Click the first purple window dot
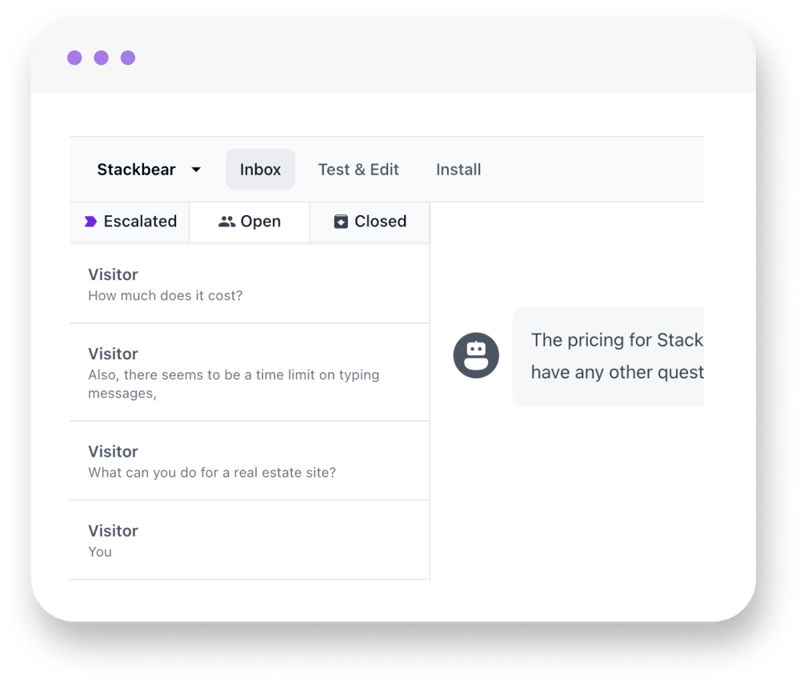Viewport: 800px width, 680px height. [74, 58]
